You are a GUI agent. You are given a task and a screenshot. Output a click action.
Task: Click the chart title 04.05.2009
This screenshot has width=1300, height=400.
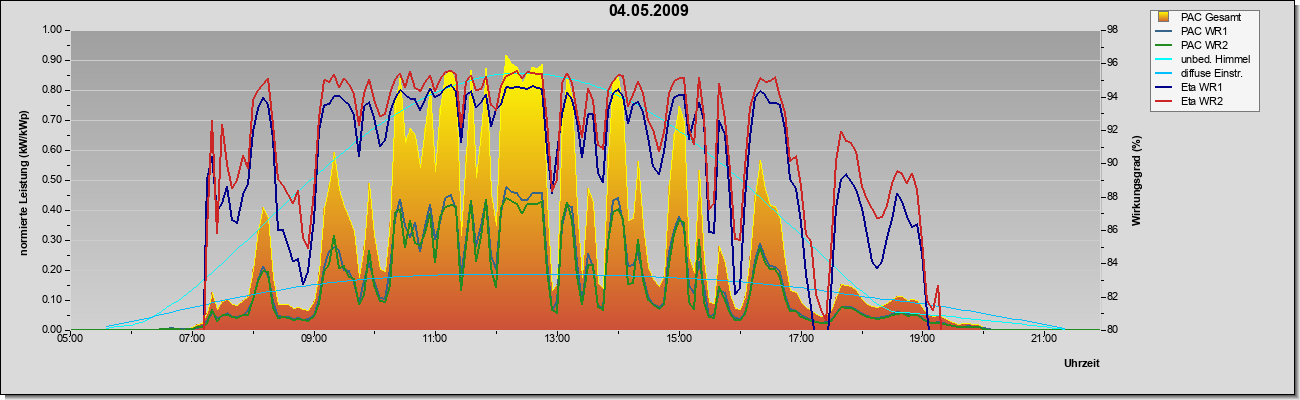[x=648, y=11]
